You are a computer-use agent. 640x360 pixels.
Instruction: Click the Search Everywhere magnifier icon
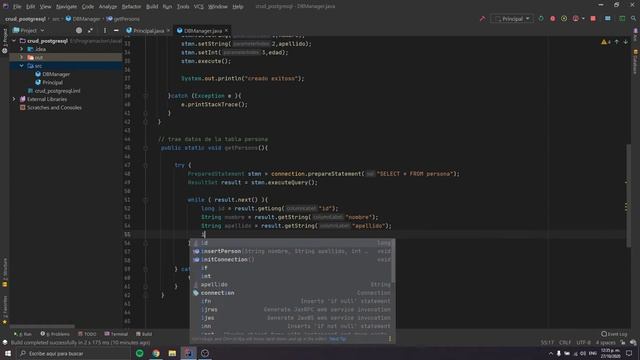(x=633, y=19)
